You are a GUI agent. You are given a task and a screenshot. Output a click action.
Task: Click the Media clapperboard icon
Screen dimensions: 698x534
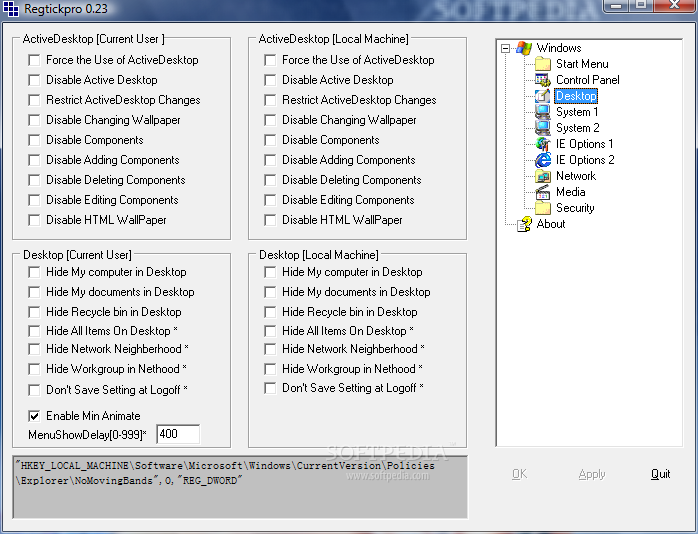point(543,192)
